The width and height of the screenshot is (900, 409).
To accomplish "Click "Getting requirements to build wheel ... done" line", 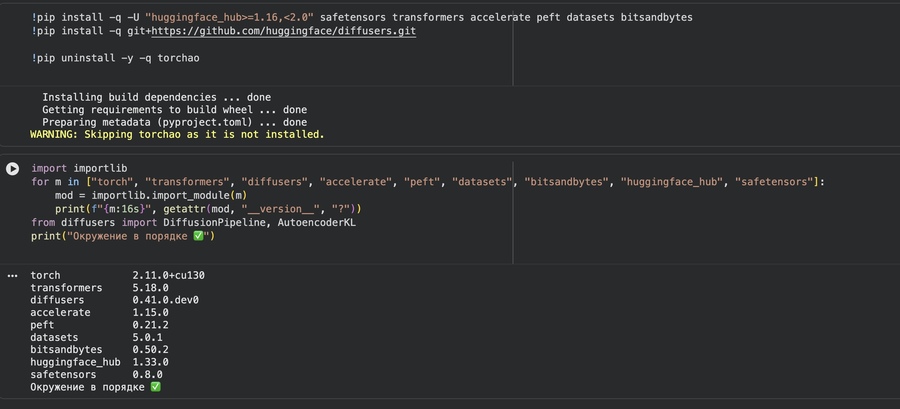I will pos(174,110).
